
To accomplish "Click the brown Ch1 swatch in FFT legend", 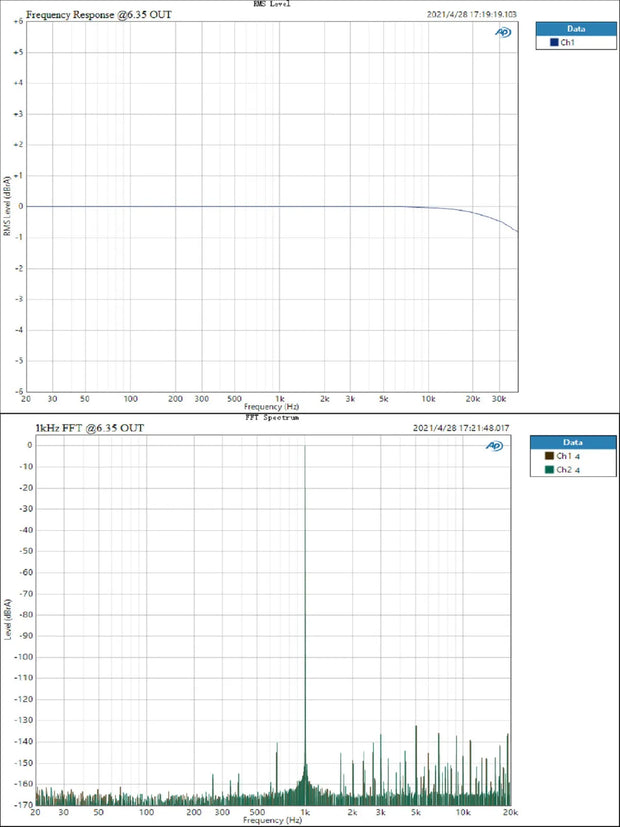I will pos(544,456).
